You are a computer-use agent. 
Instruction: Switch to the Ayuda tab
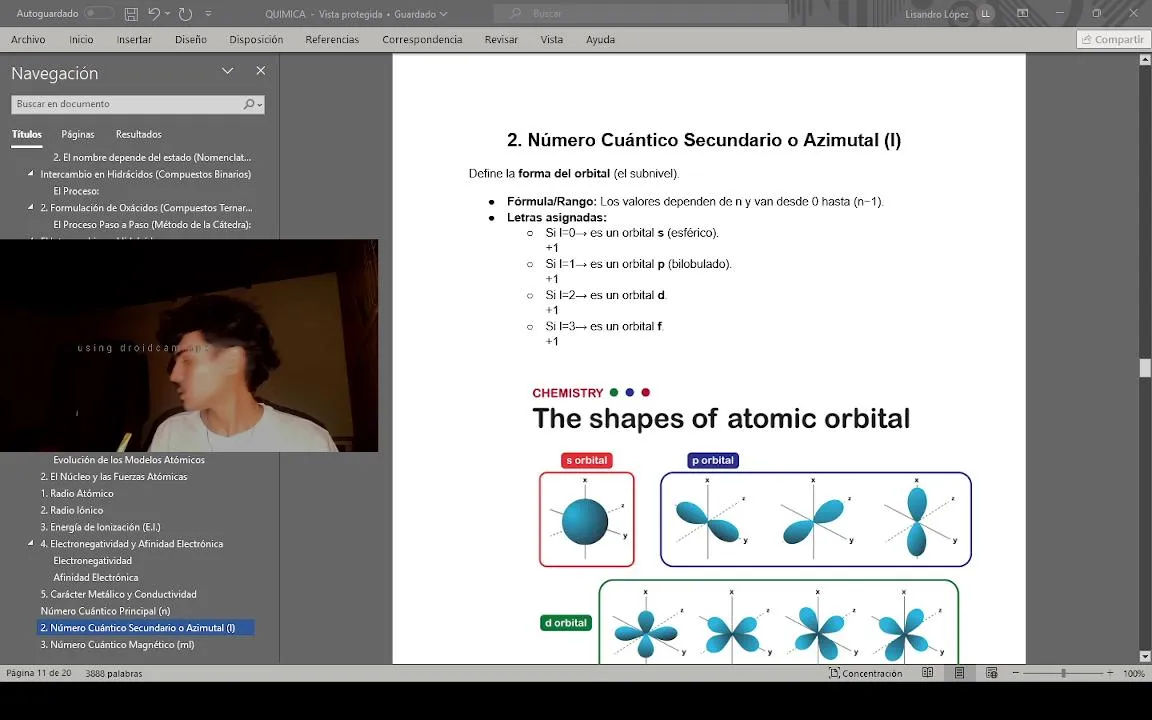click(600, 40)
